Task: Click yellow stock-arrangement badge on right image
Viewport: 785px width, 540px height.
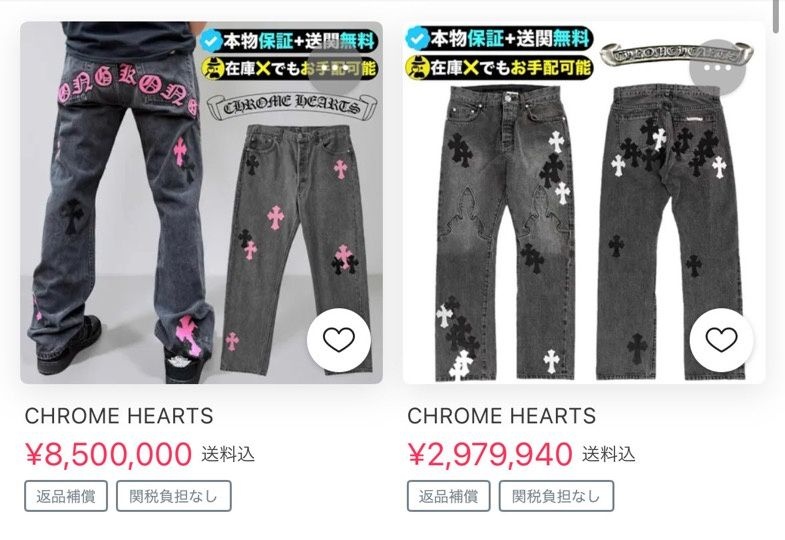Action: click(x=418, y=66)
